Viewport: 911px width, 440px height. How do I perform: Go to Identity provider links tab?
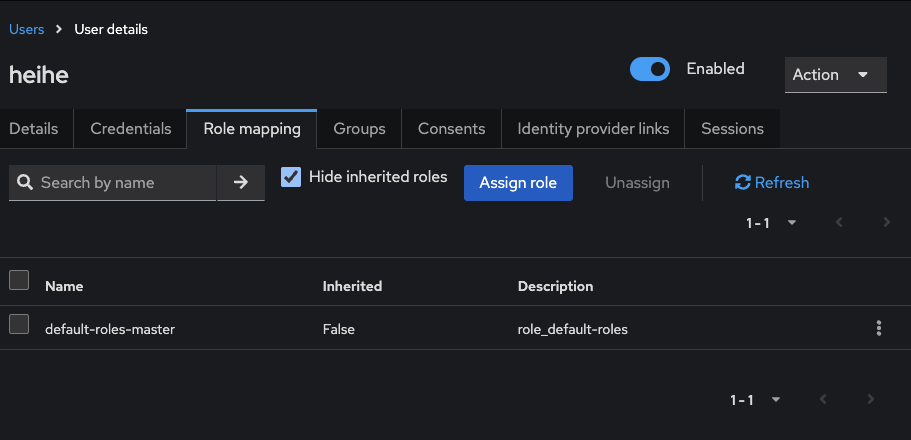pos(592,129)
